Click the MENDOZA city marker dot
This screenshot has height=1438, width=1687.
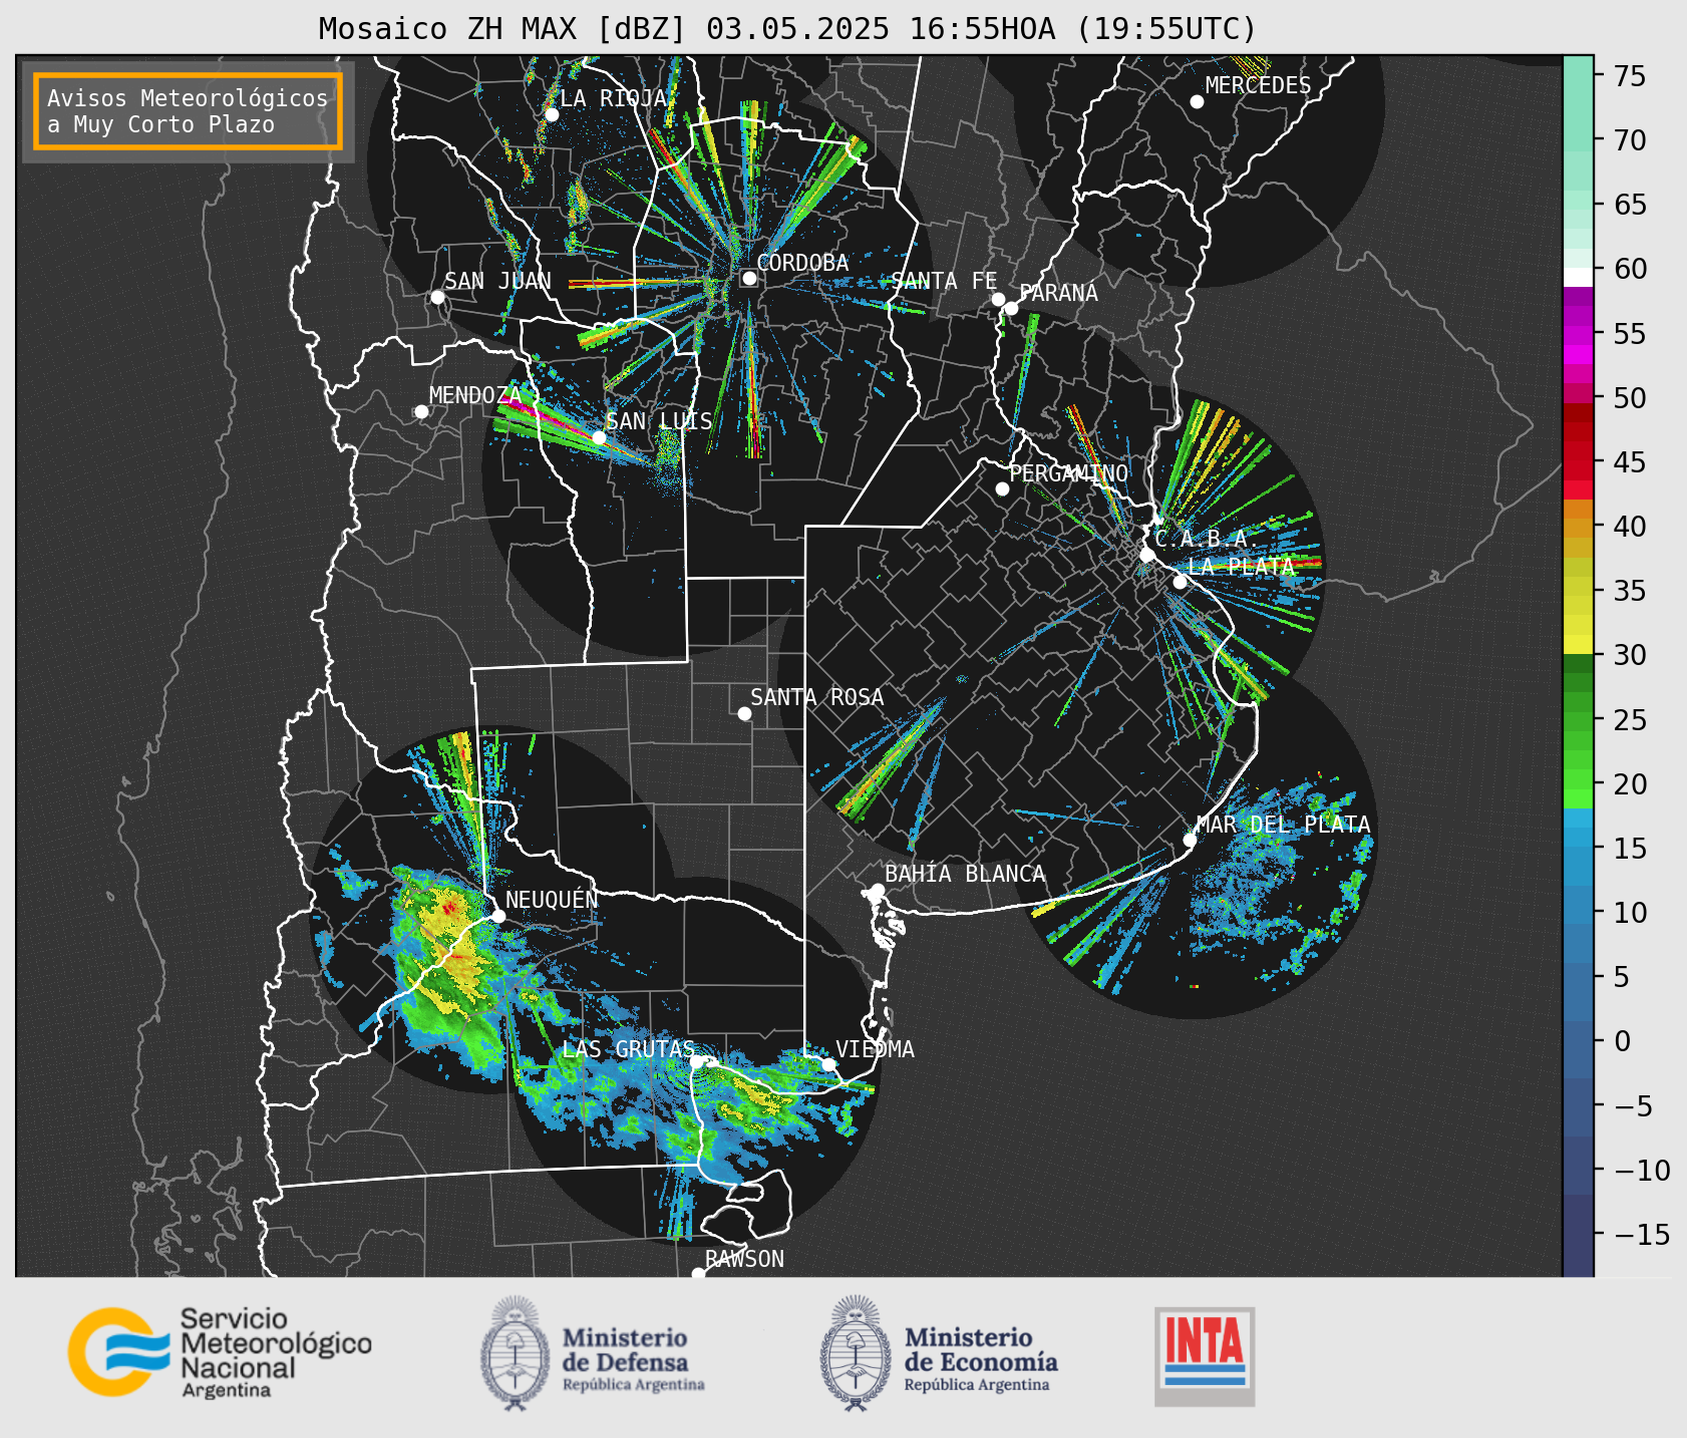[x=421, y=412]
